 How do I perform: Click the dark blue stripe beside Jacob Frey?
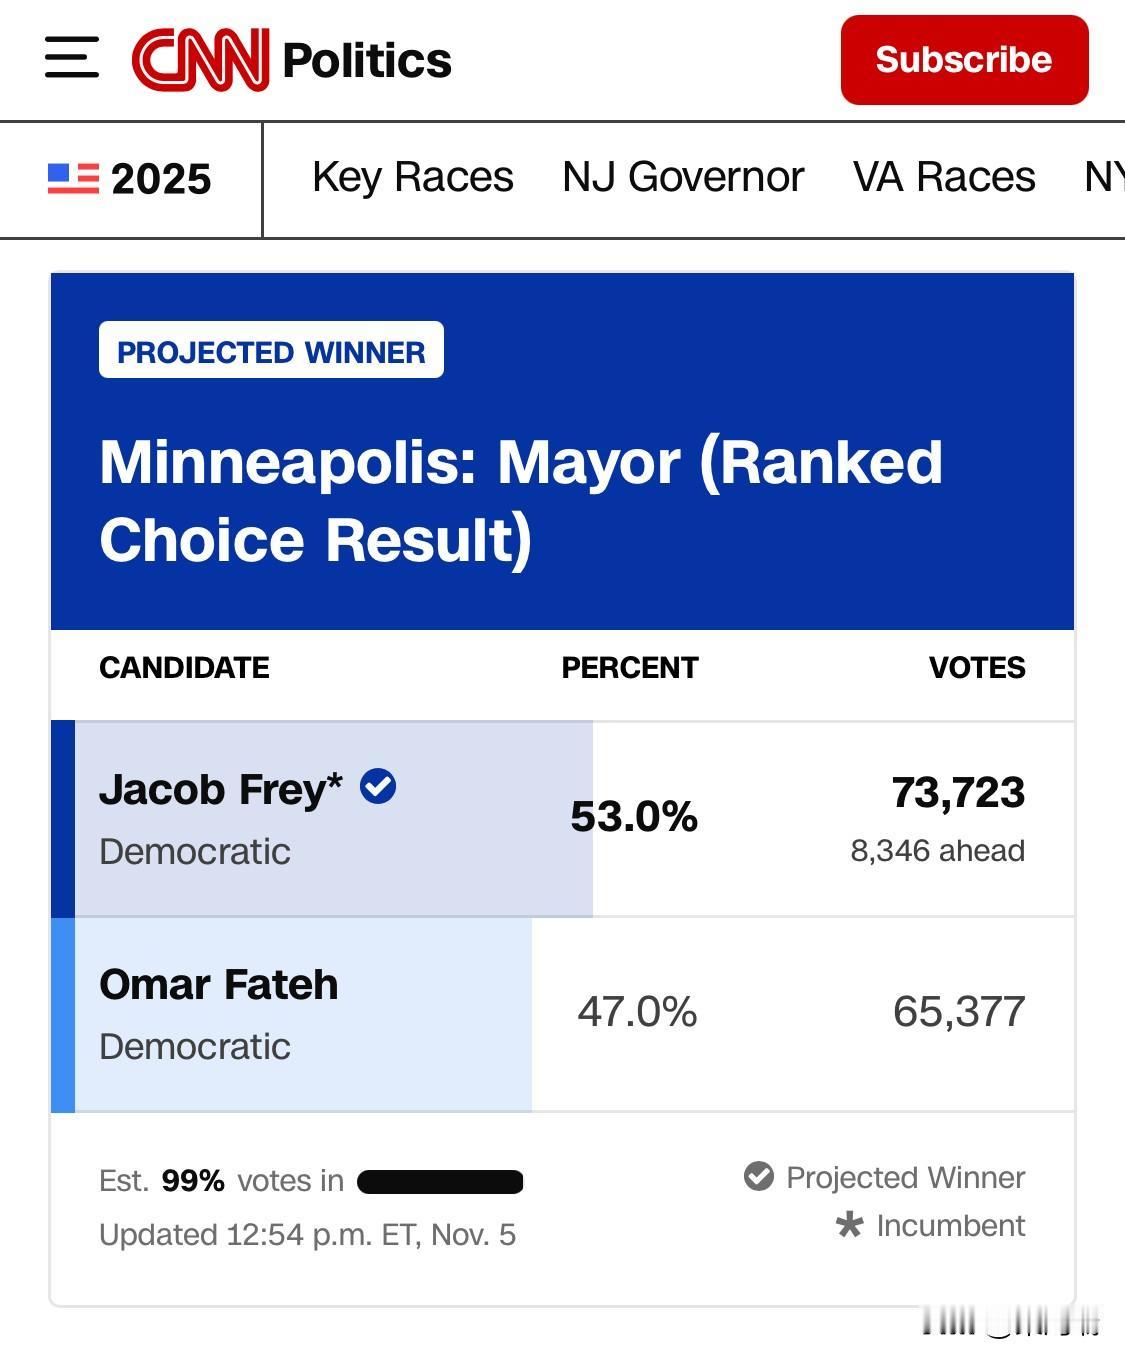click(x=63, y=818)
